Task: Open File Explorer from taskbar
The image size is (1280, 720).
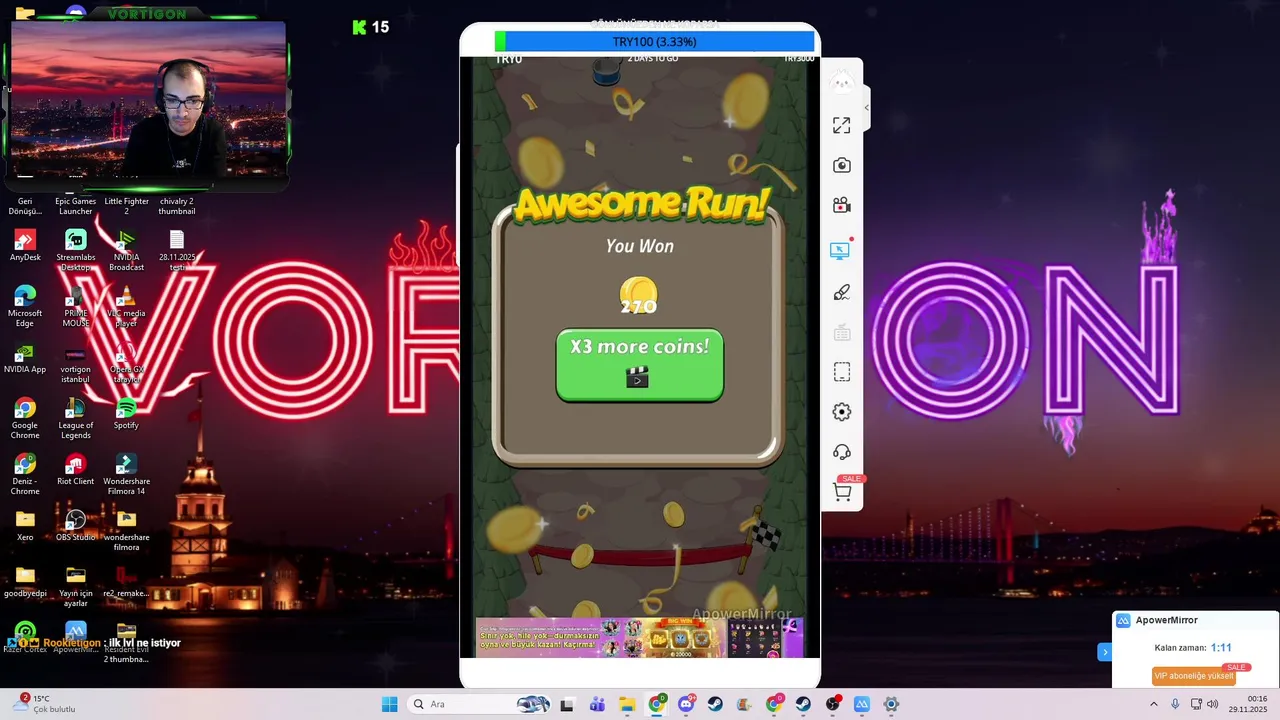Action: pos(627,704)
